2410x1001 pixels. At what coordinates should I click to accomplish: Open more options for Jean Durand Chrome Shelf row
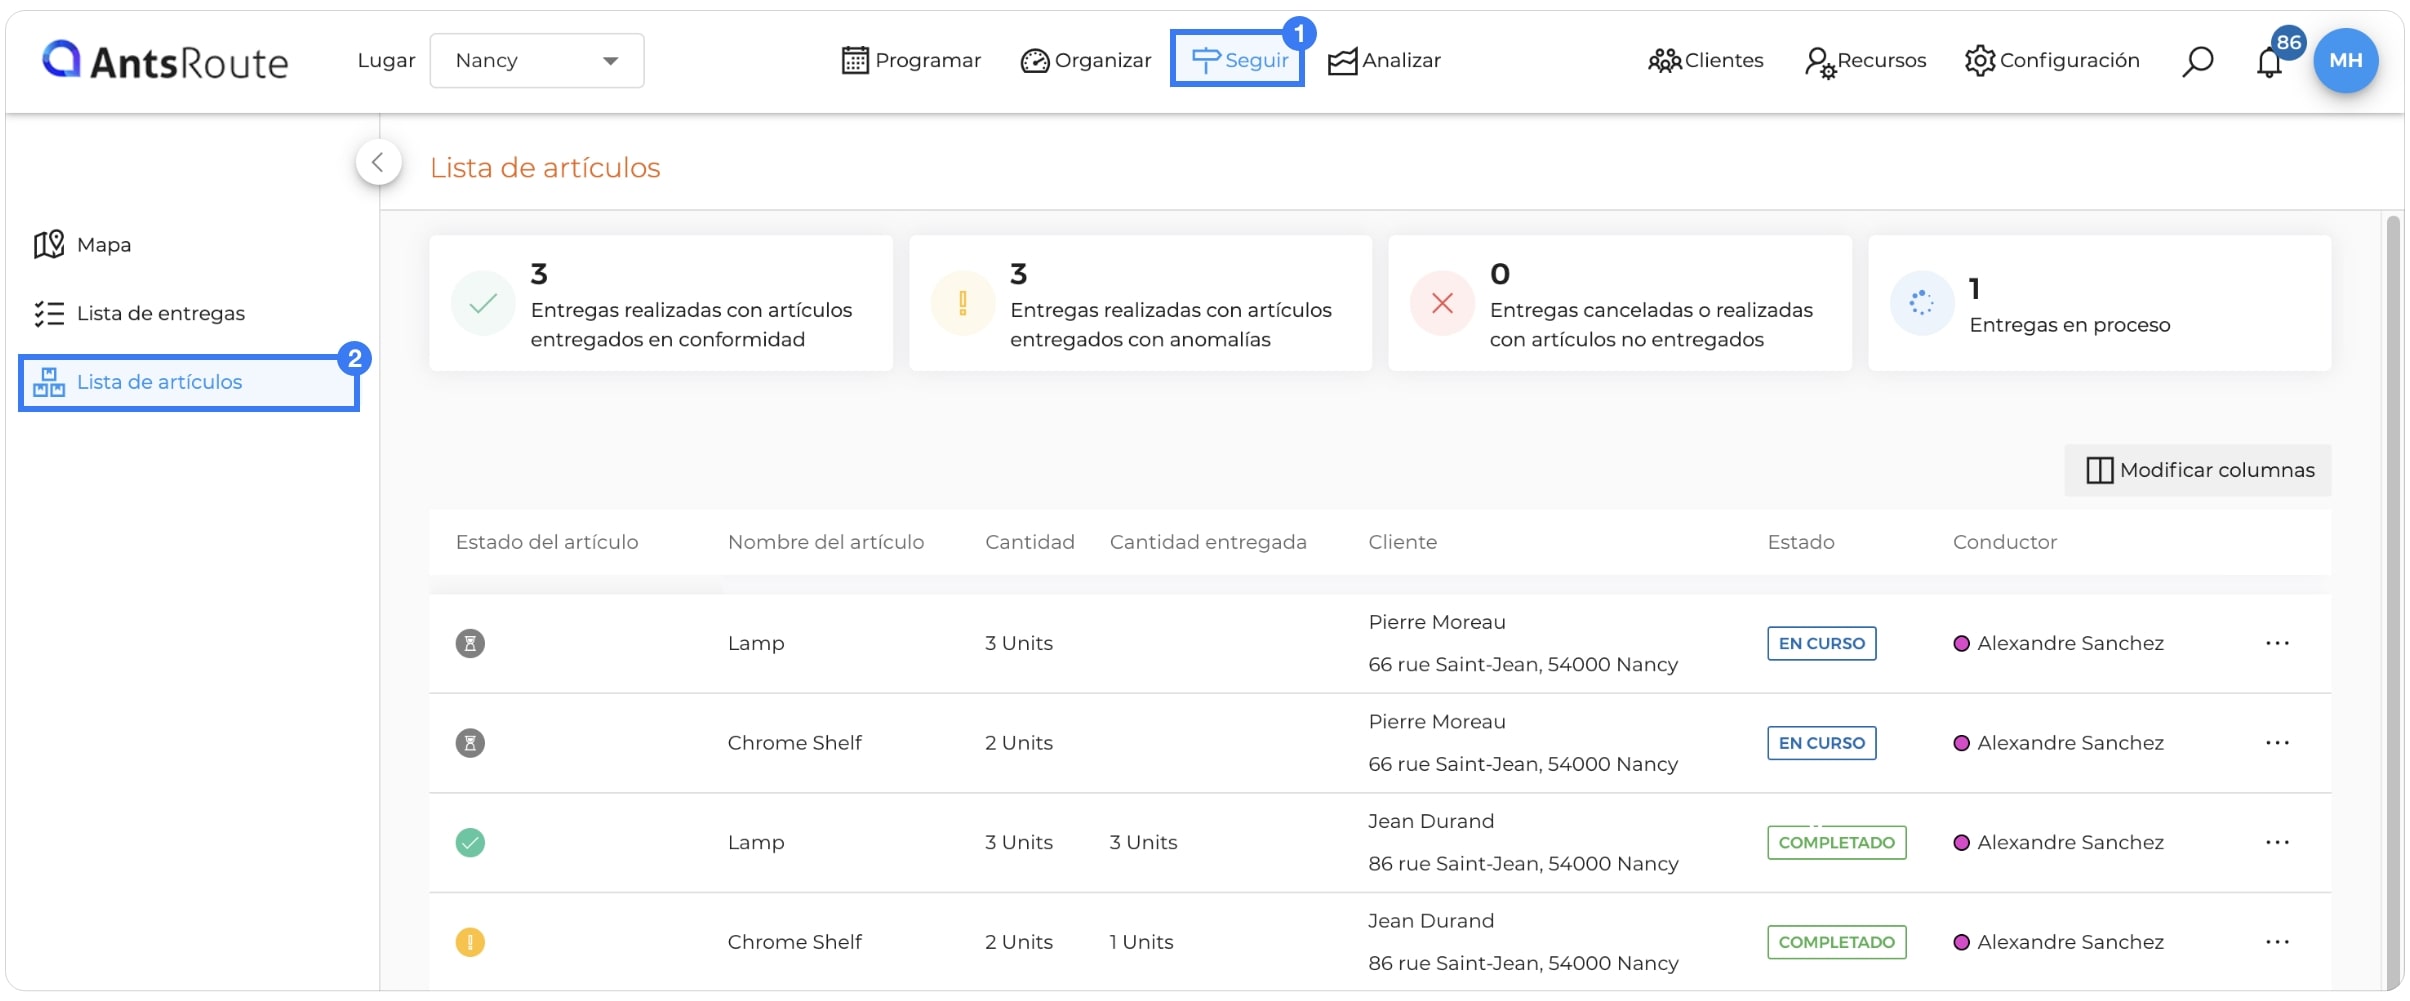[2277, 942]
